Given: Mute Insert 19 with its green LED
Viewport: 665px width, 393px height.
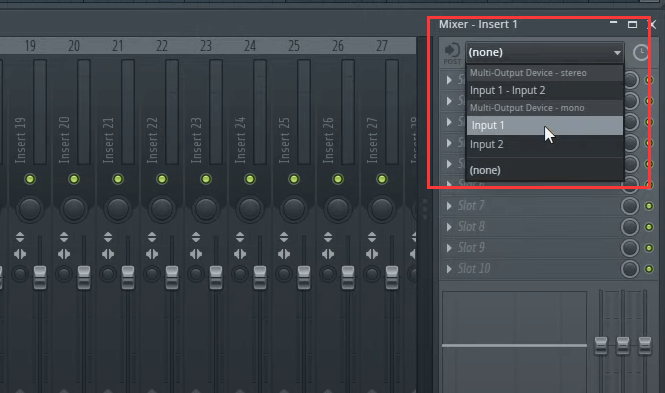Looking at the screenshot, I should tap(30, 179).
